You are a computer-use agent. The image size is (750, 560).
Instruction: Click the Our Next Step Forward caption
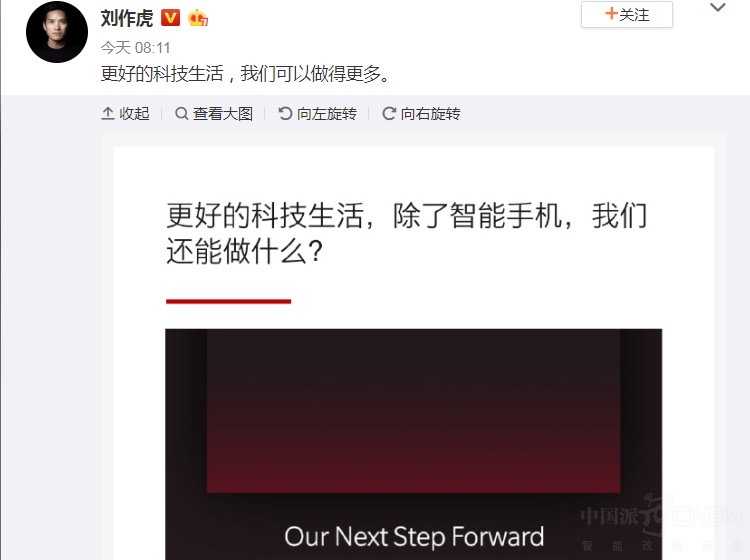pos(414,537)
